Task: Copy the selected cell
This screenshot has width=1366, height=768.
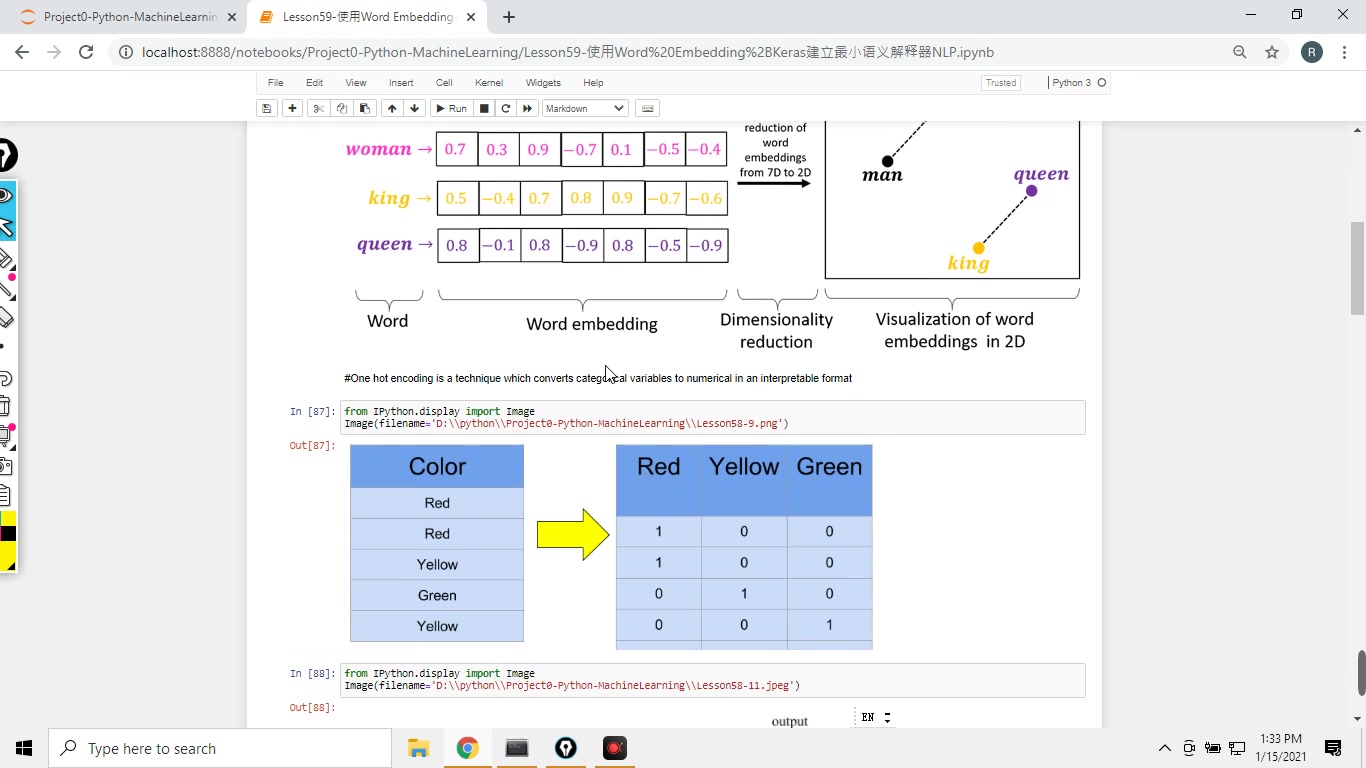Action: pyautogui.click(x=342, y=108)
